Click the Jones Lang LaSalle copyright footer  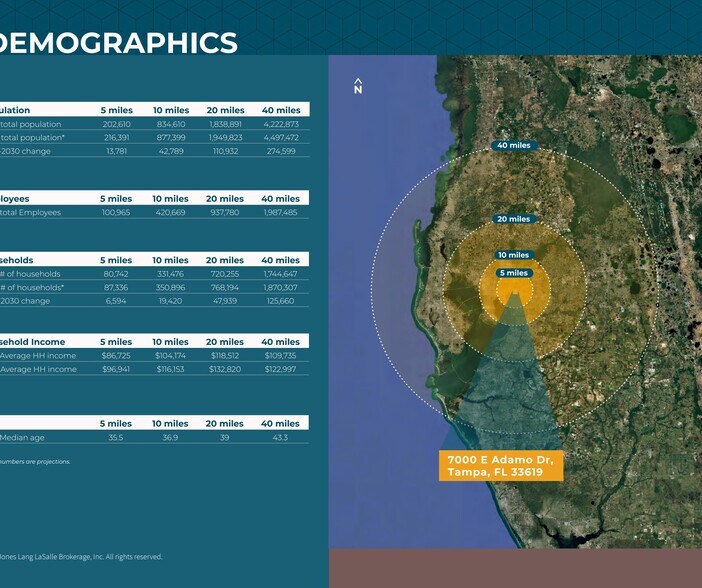tap(80, 557)
